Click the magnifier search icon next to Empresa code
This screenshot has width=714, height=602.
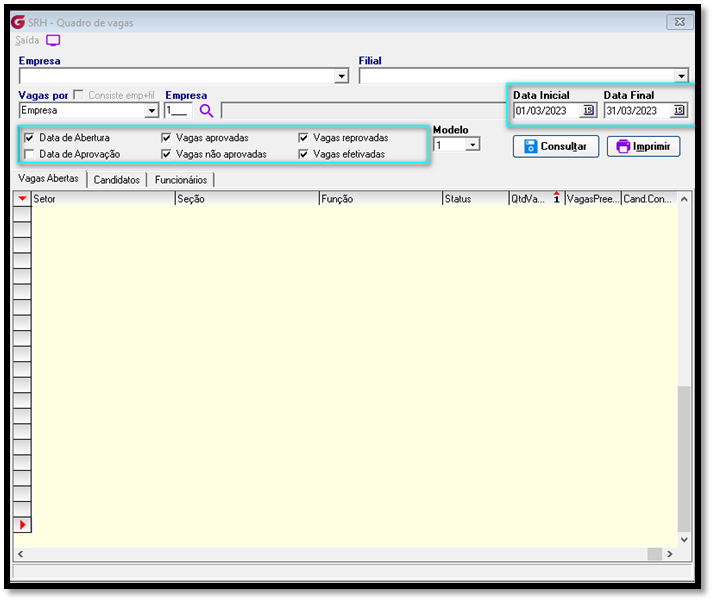206,111
